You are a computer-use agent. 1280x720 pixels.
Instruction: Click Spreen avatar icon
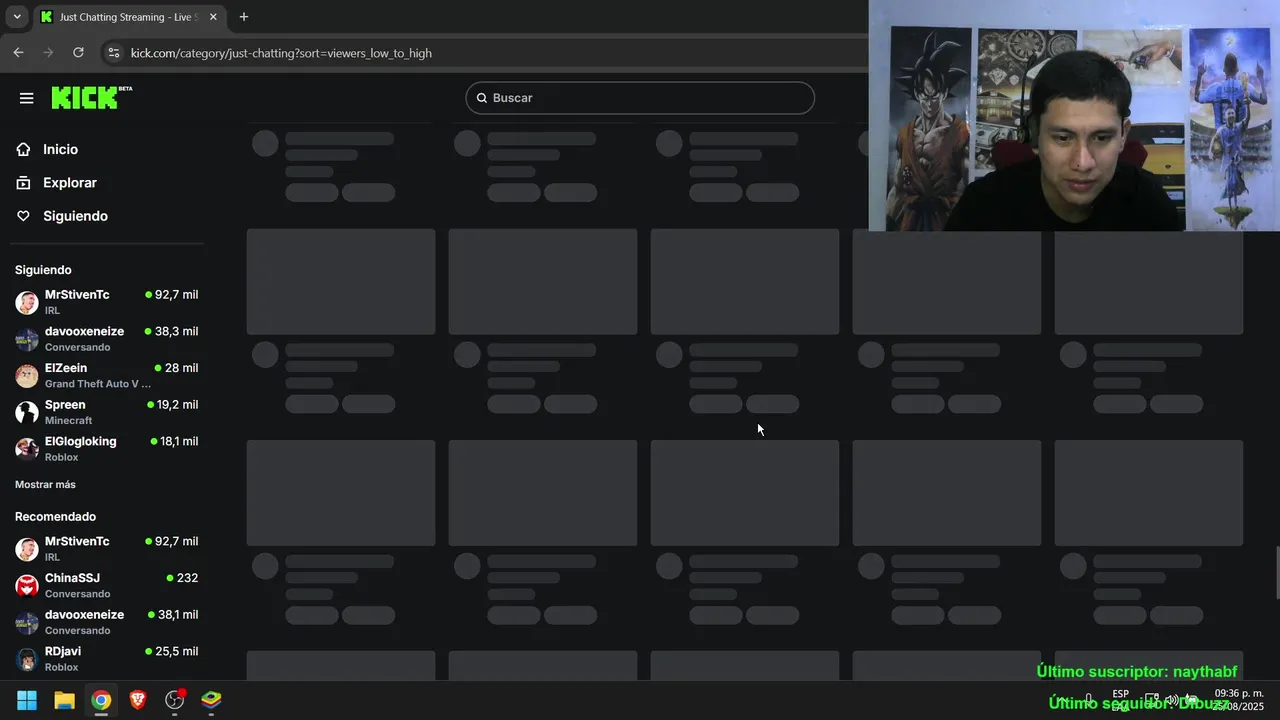[x=27, y=412]
